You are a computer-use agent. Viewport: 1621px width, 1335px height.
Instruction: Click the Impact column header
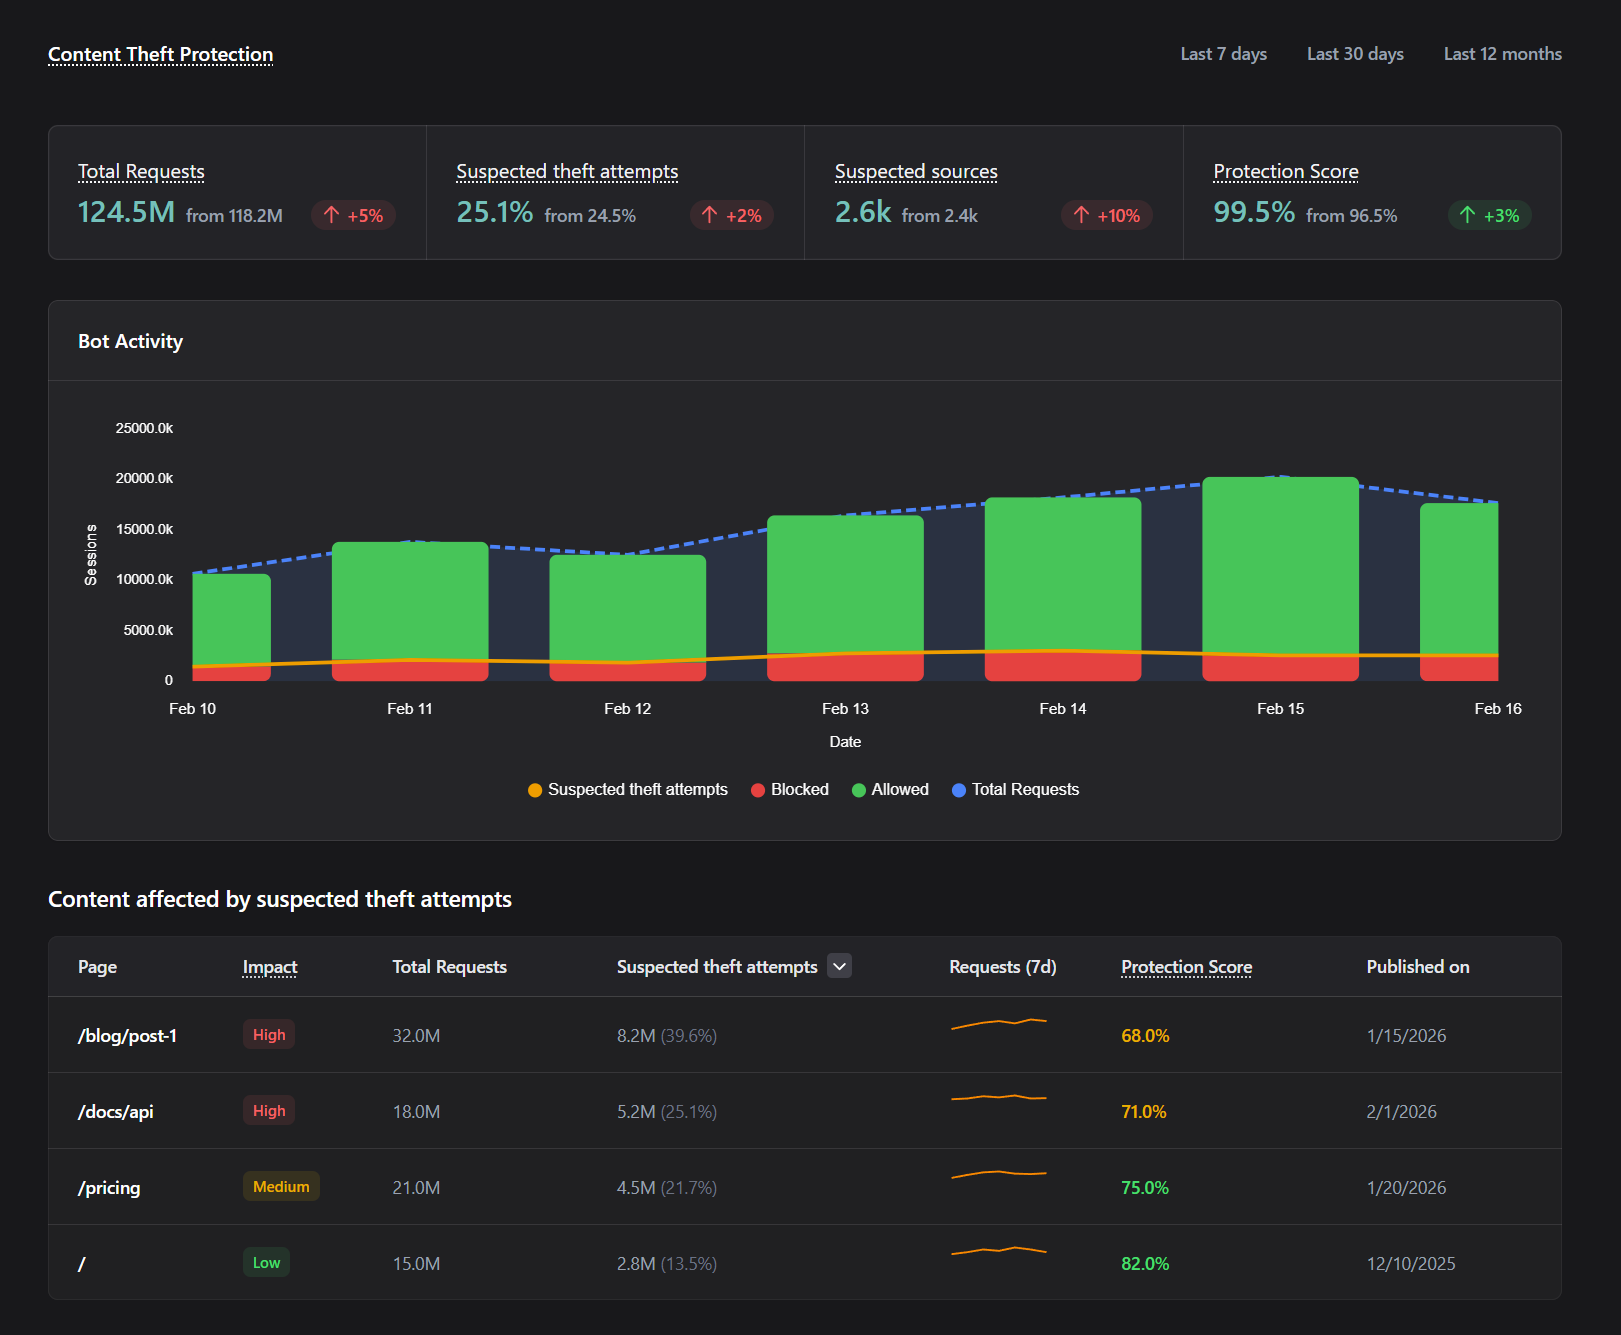[269, 967]
